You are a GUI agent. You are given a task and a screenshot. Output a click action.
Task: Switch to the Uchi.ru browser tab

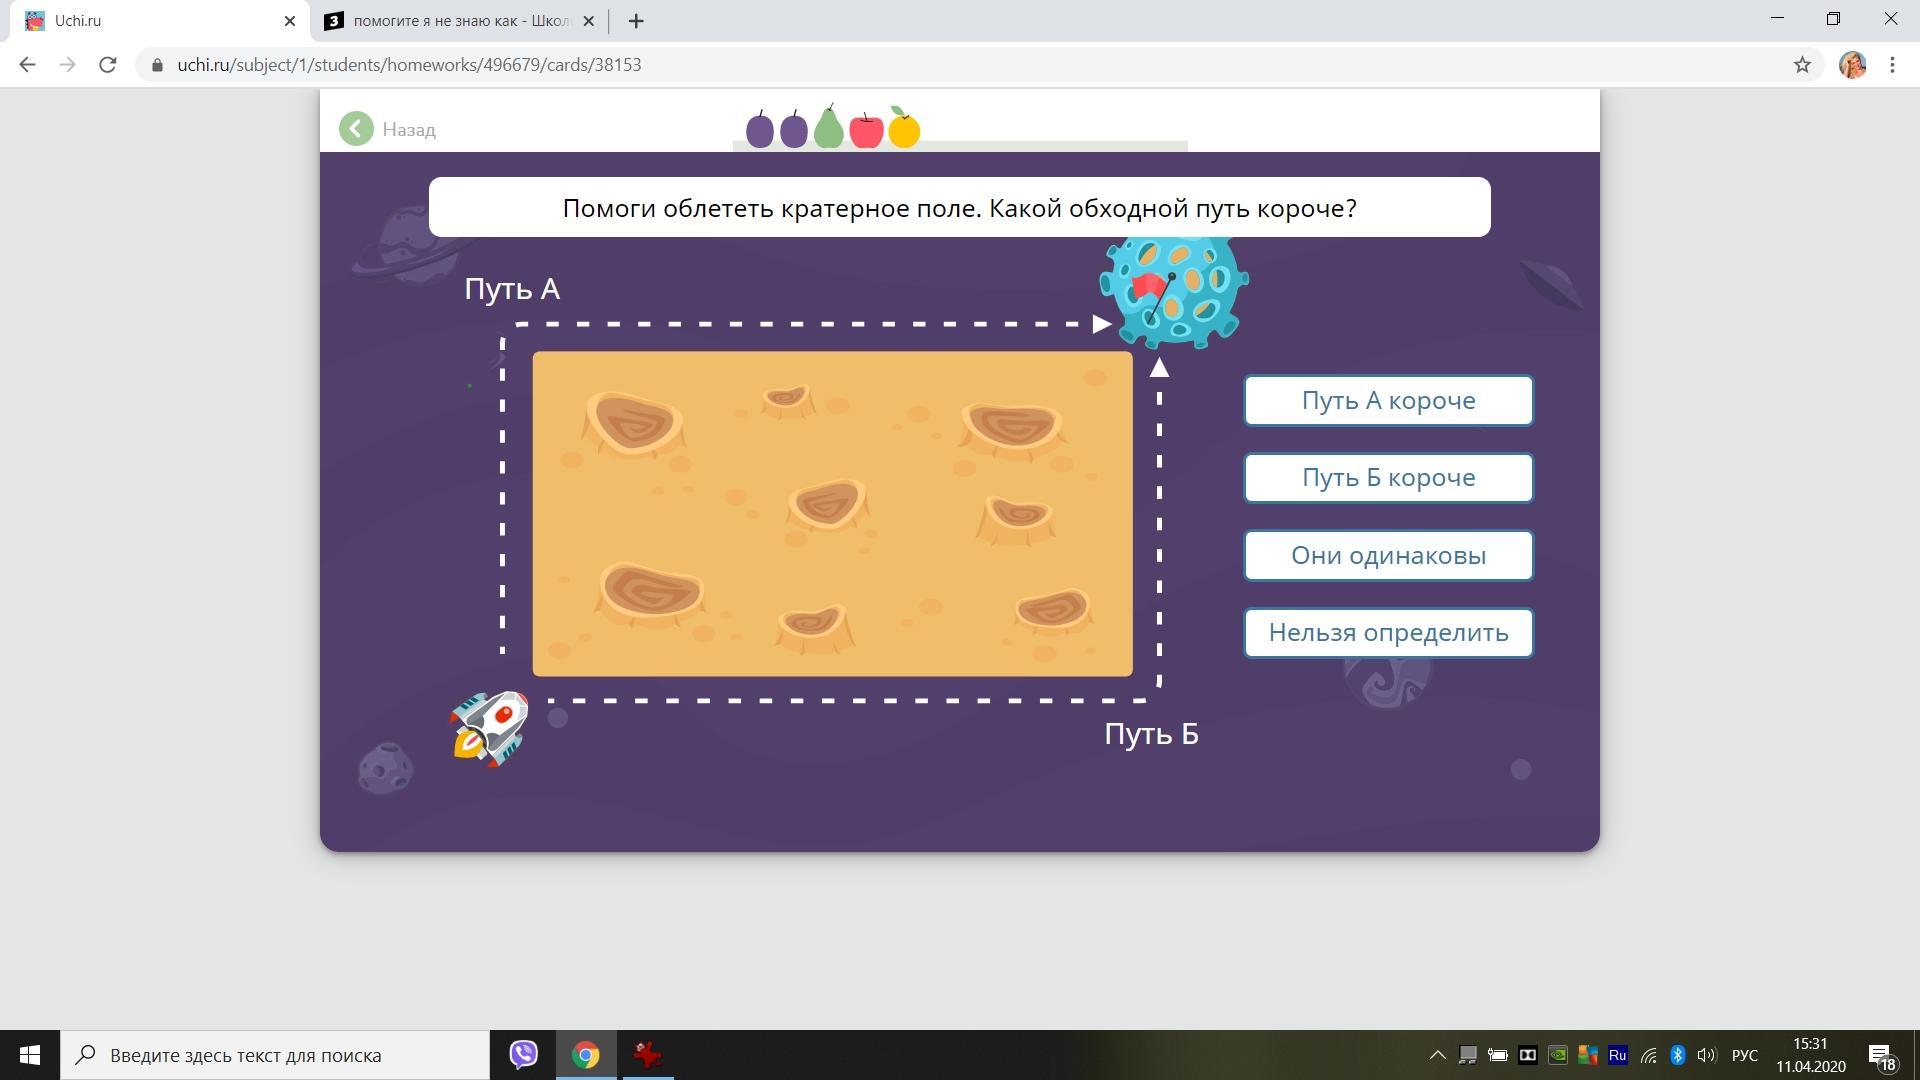[x=160, y=21]
